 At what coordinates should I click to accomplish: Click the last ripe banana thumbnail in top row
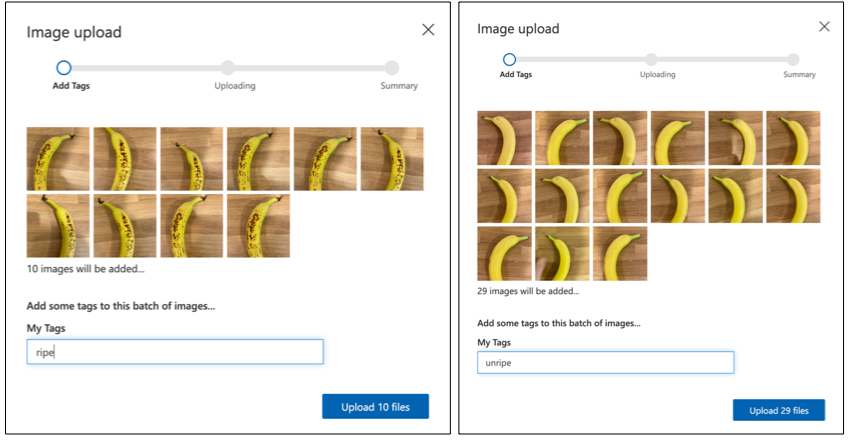tap(392, 159)
